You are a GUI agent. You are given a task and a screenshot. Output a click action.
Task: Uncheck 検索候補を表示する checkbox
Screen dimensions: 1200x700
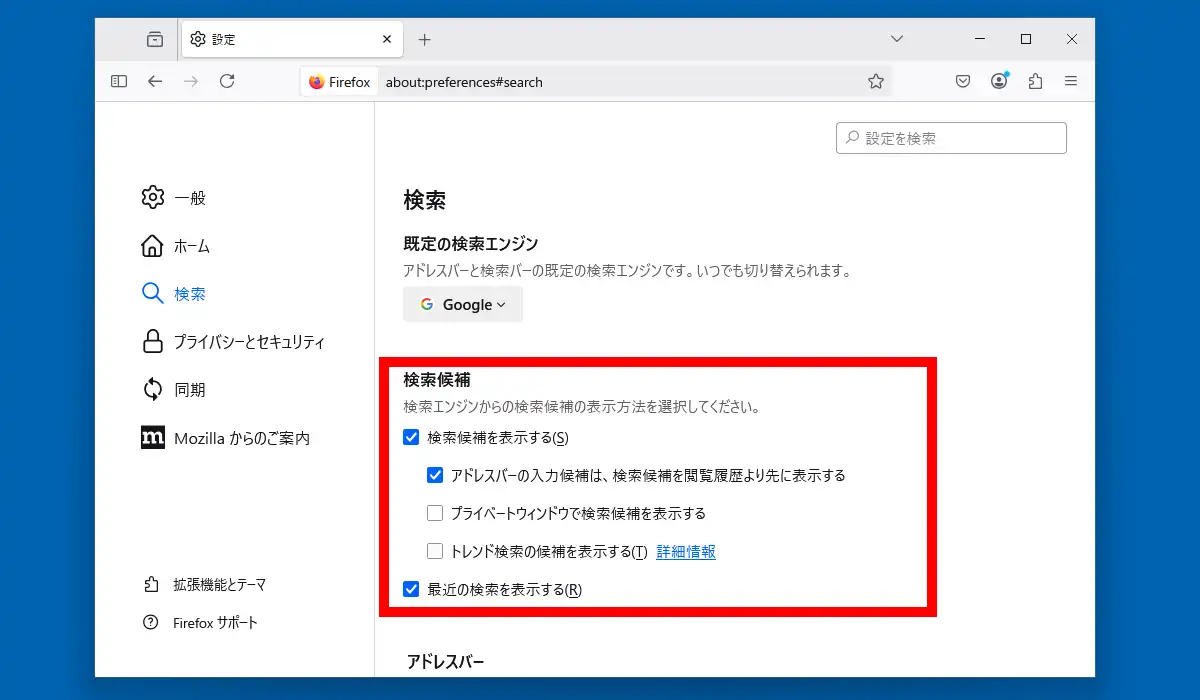click(x=411, y=437)
